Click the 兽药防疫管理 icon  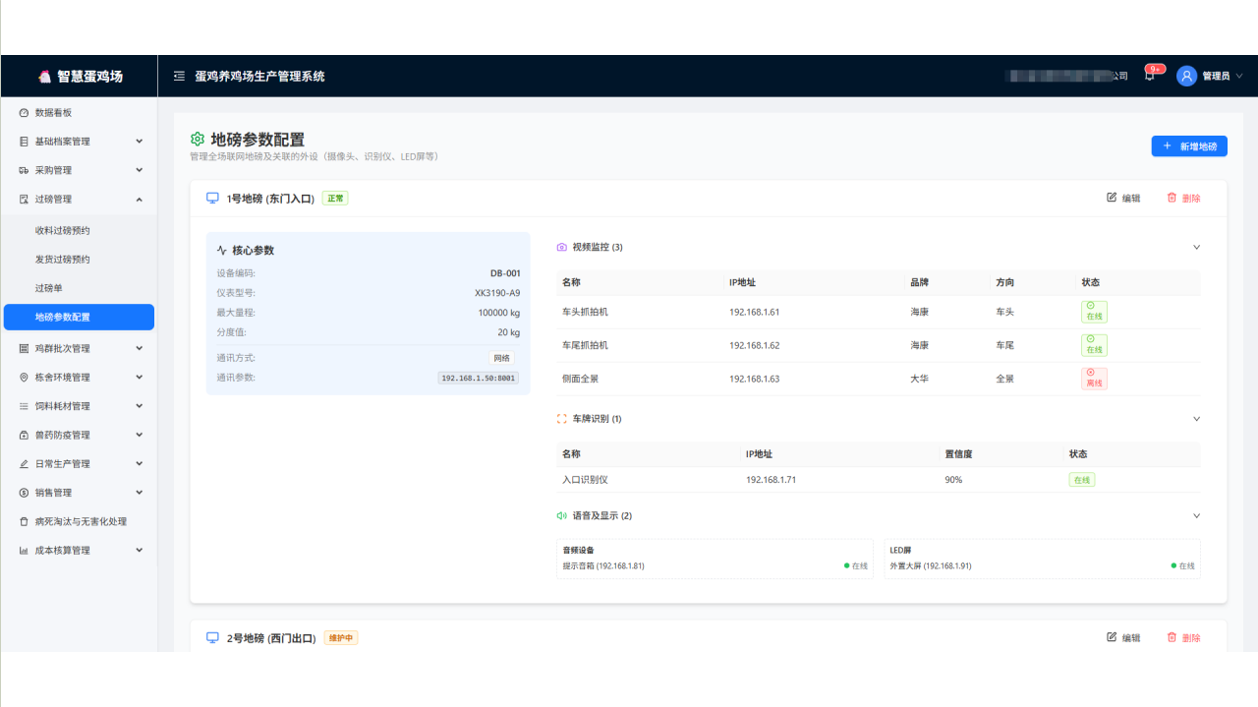click(x=24, y=436)
